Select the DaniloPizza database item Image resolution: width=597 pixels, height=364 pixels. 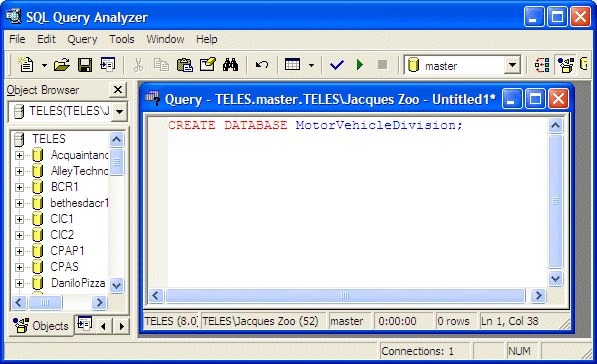[x=78, y=283]
